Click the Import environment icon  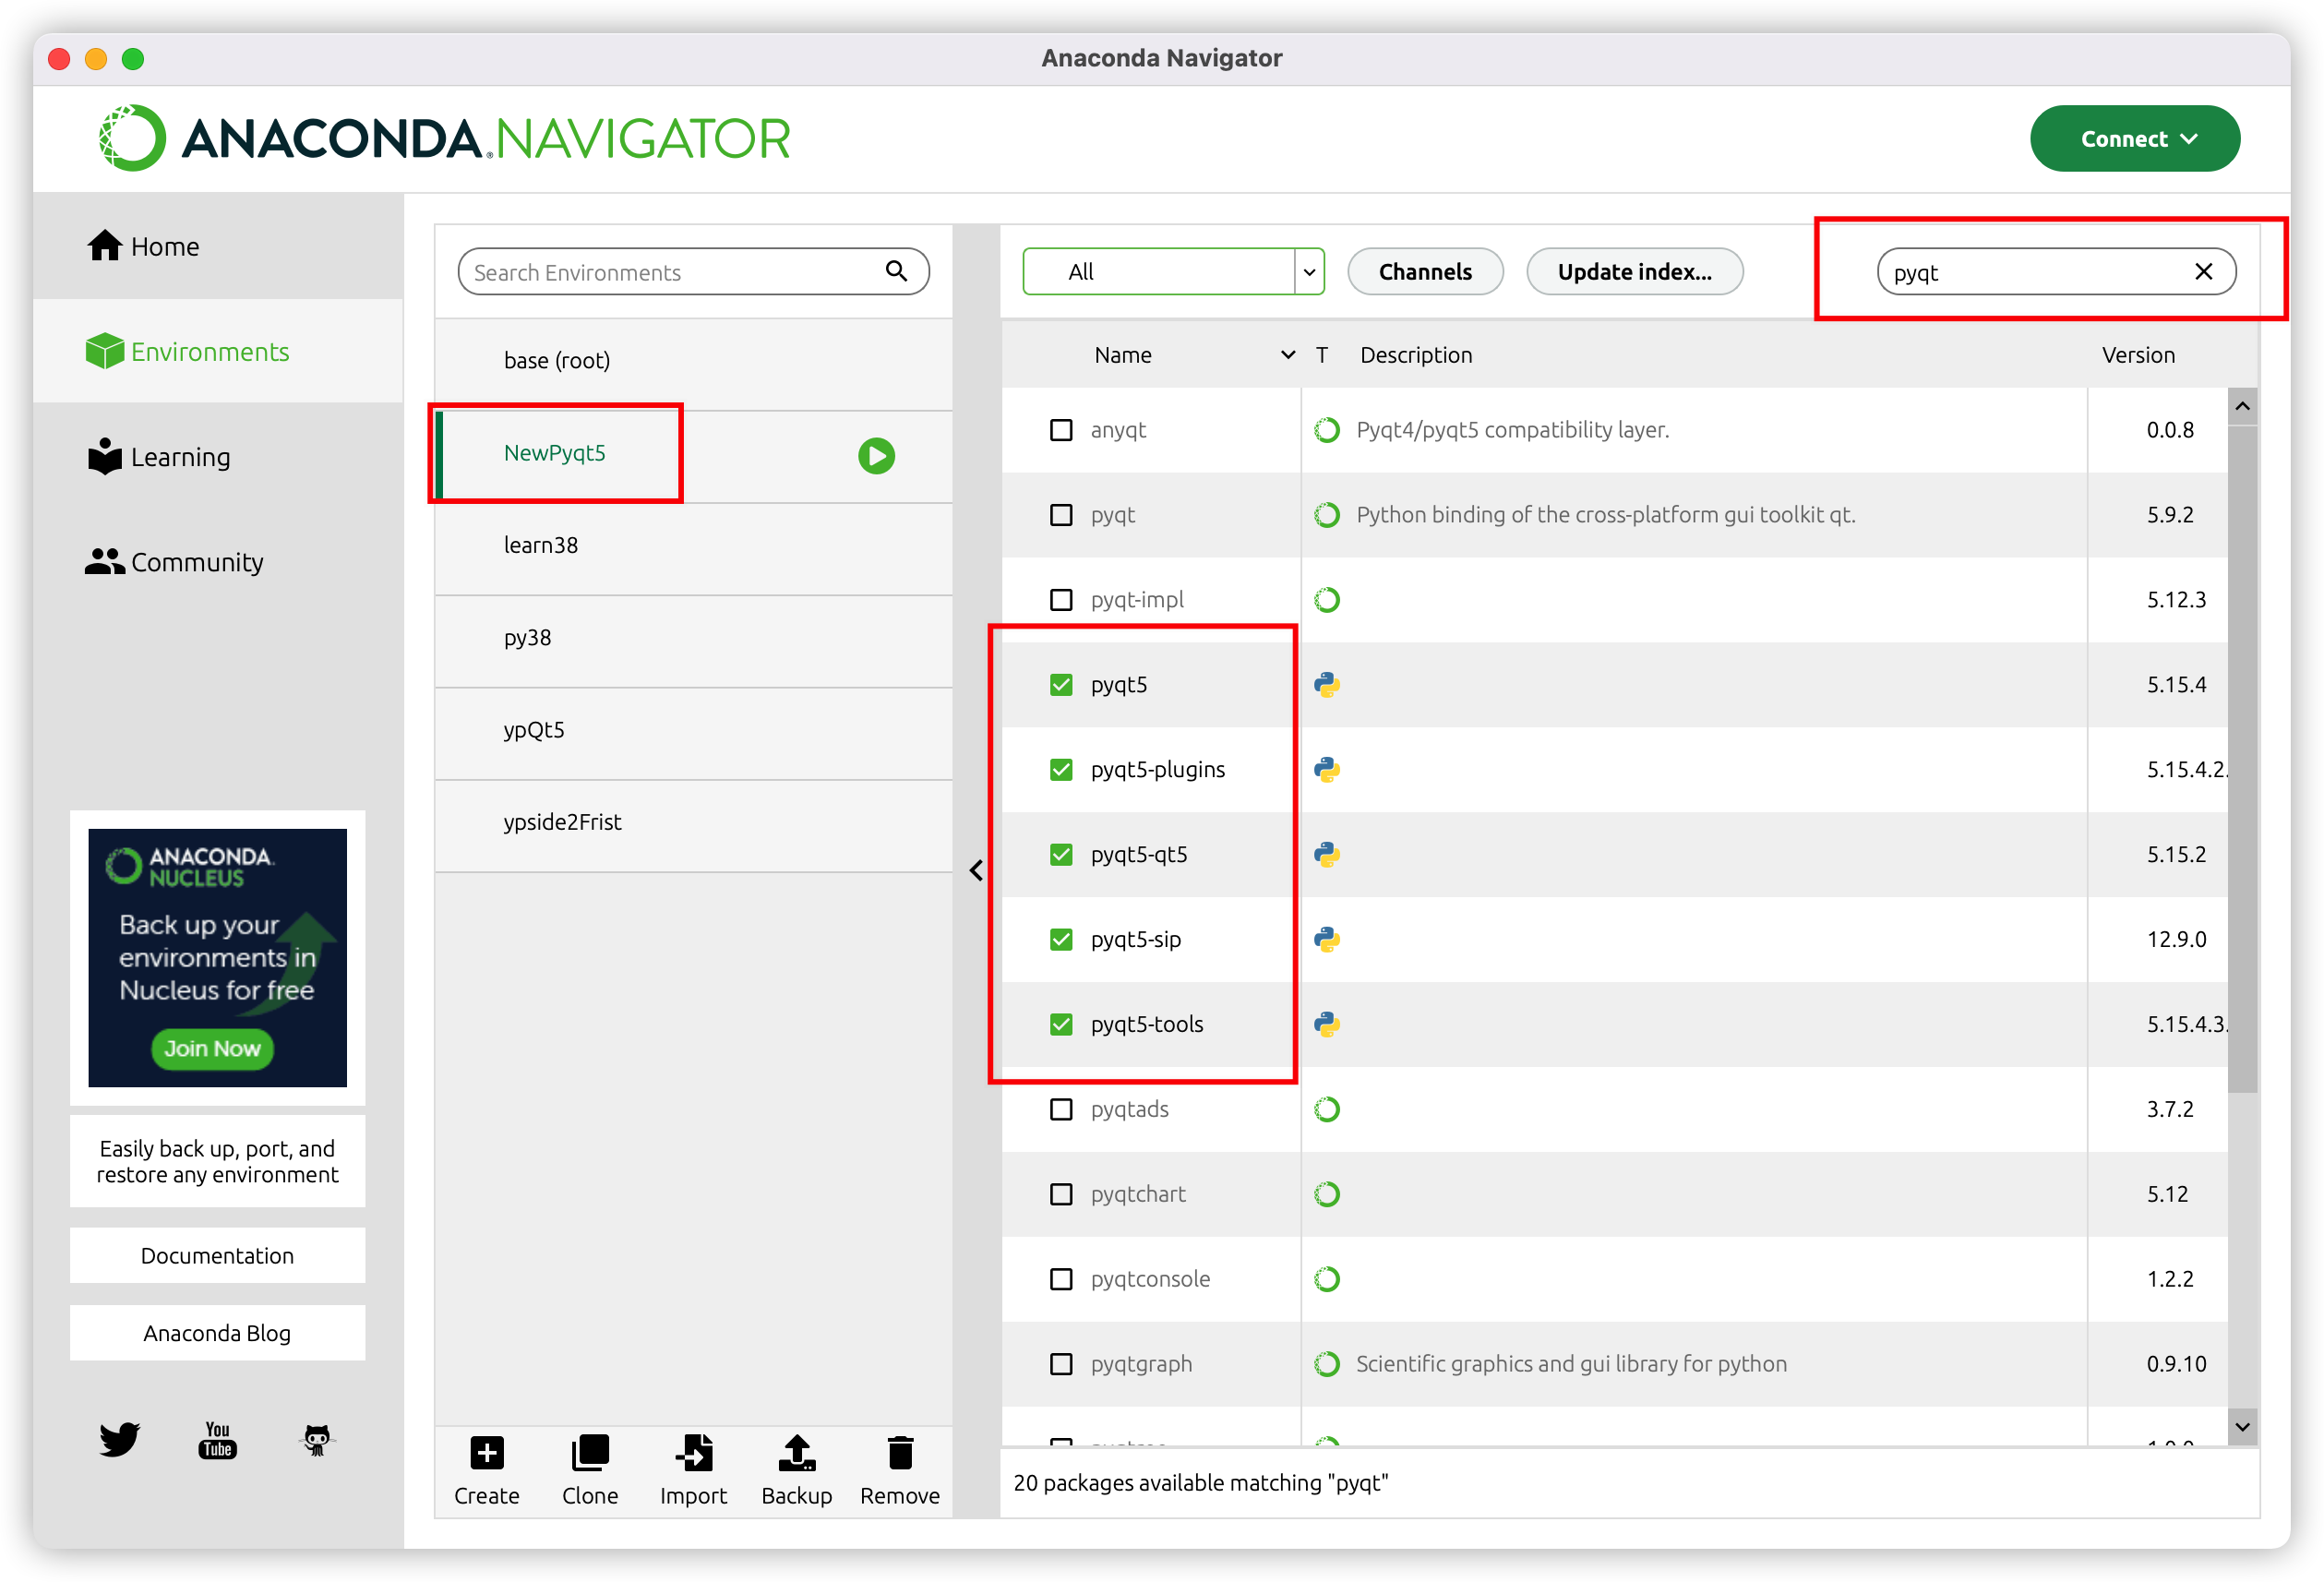pos(694,1452)
